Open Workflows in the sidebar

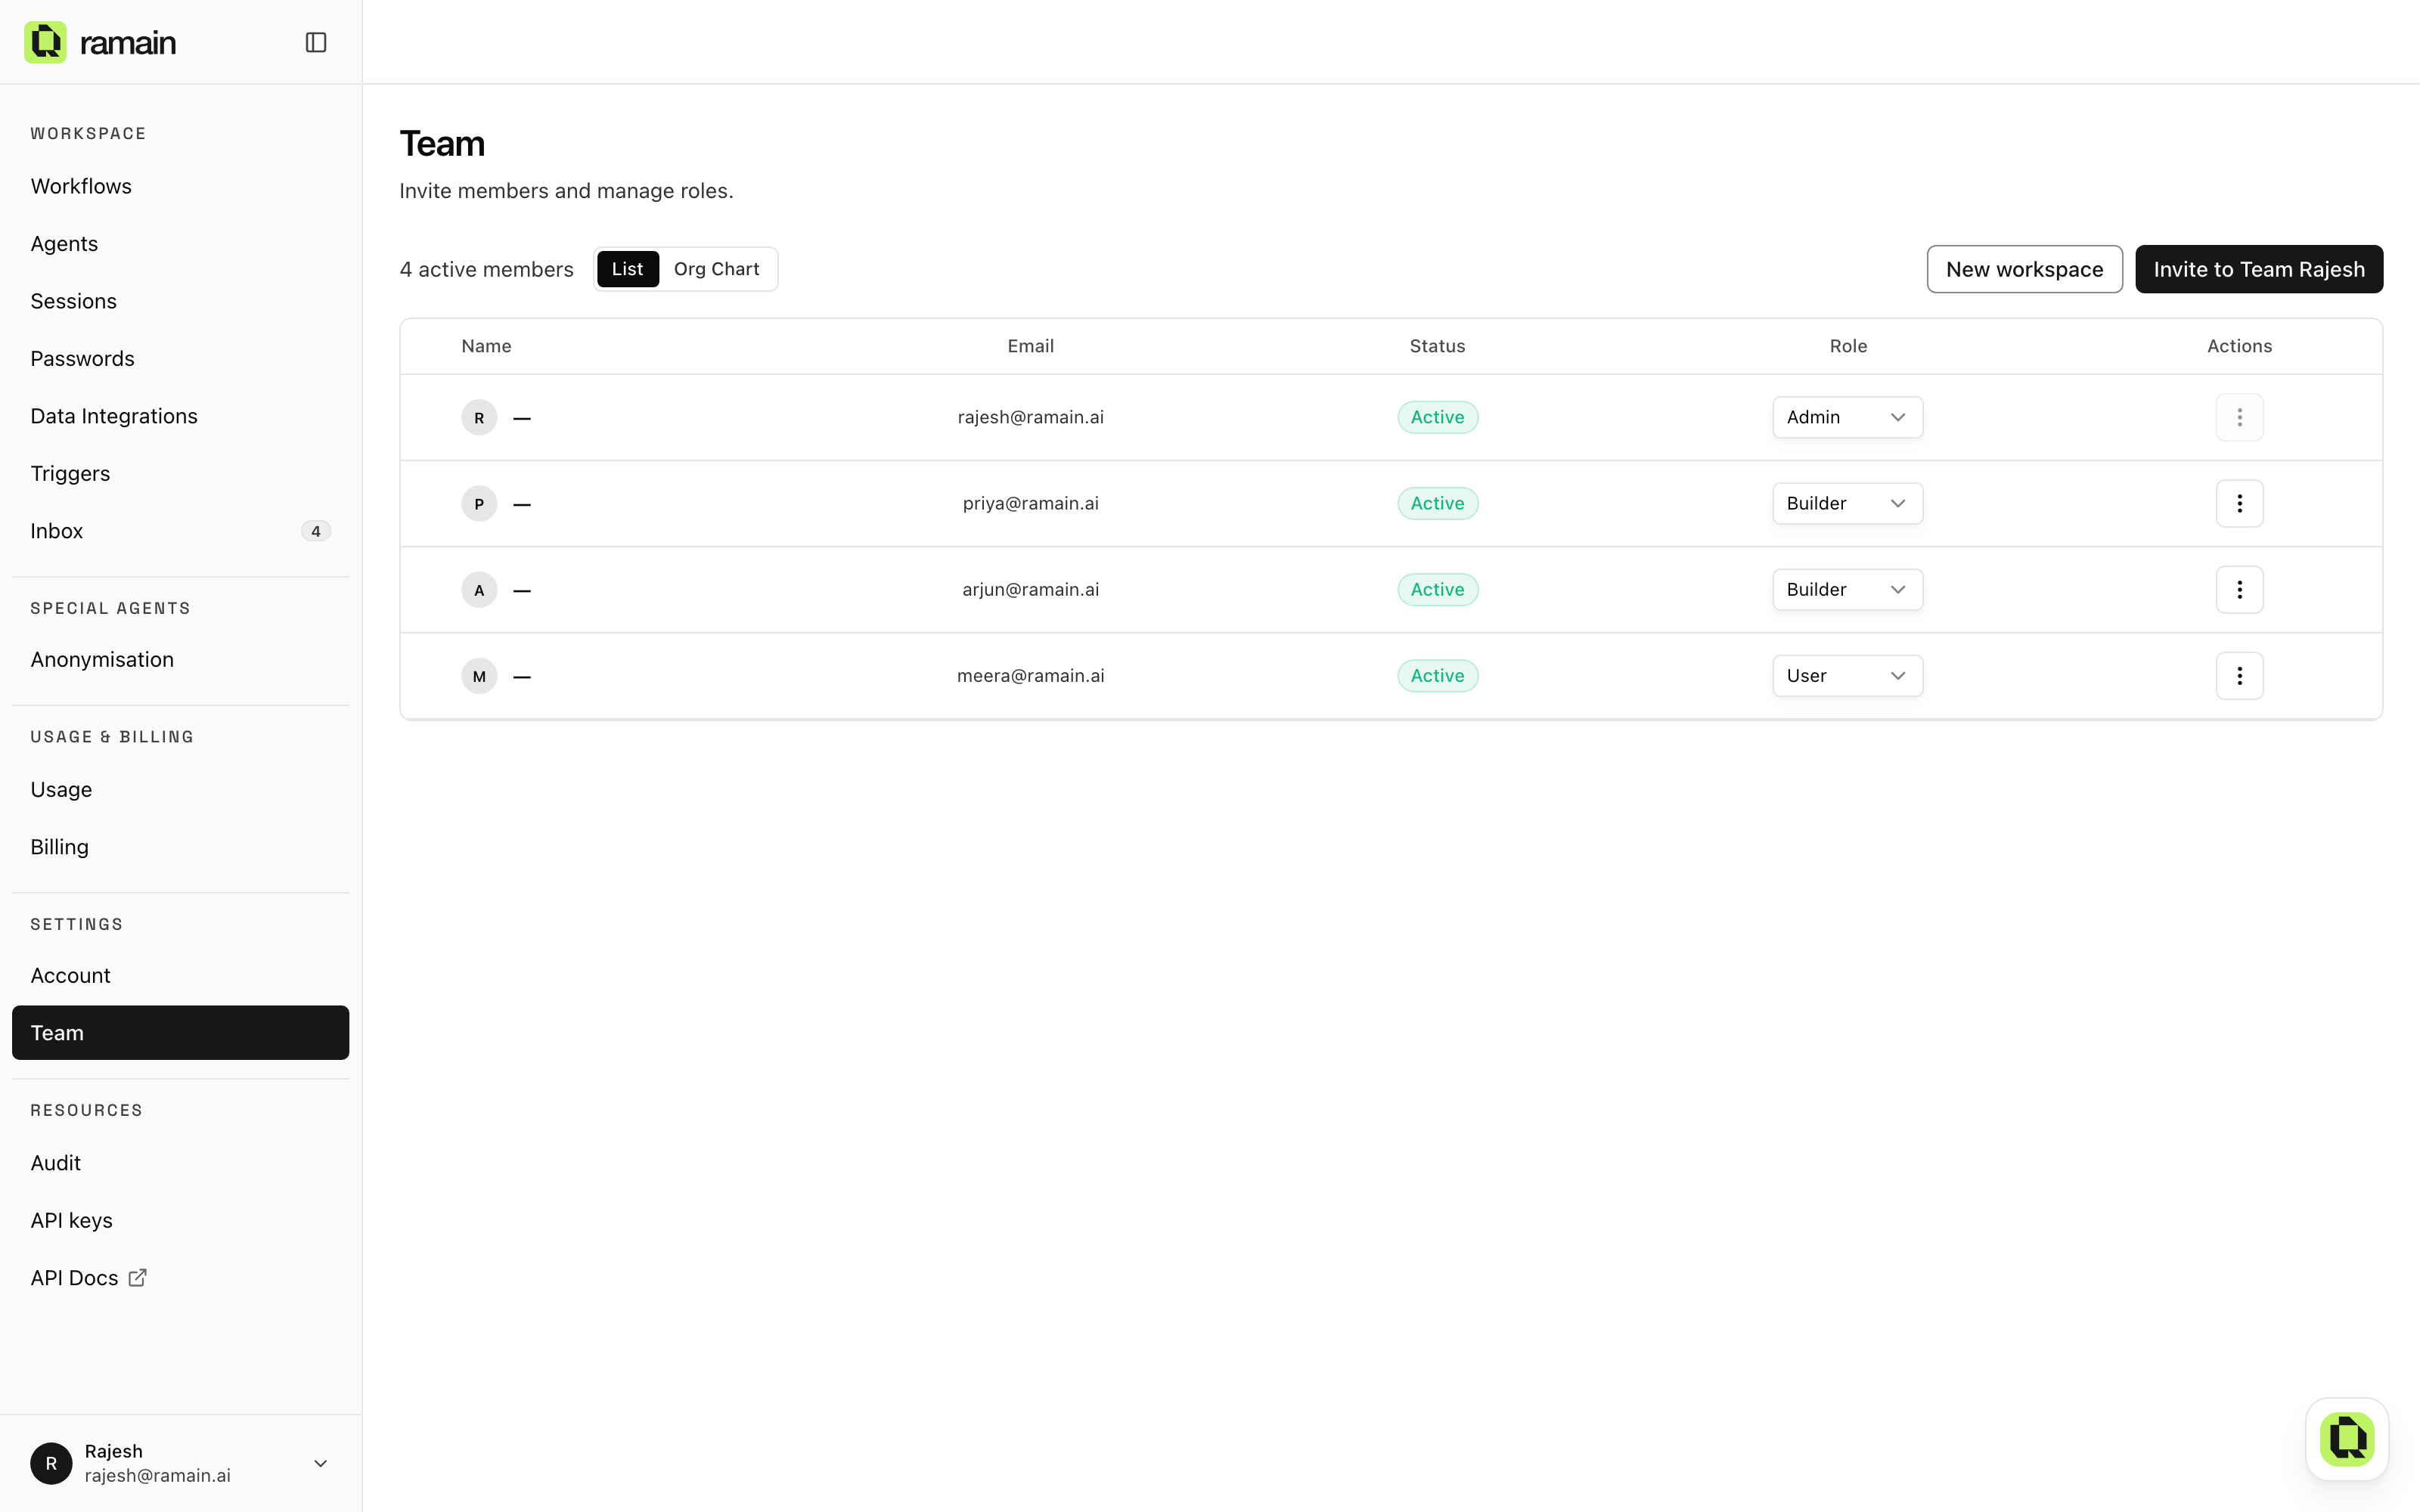[x=180, y=186]
